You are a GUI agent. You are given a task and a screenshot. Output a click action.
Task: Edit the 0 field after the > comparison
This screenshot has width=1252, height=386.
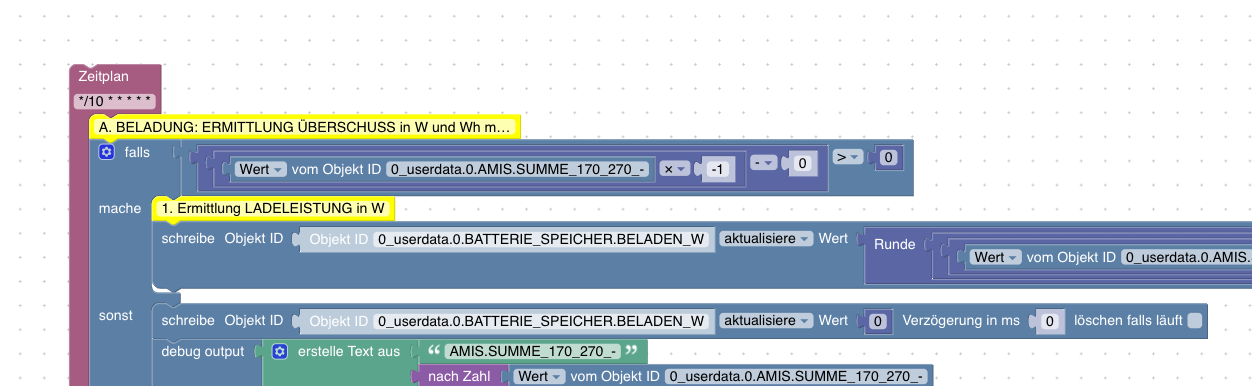(x=888, y=157)
